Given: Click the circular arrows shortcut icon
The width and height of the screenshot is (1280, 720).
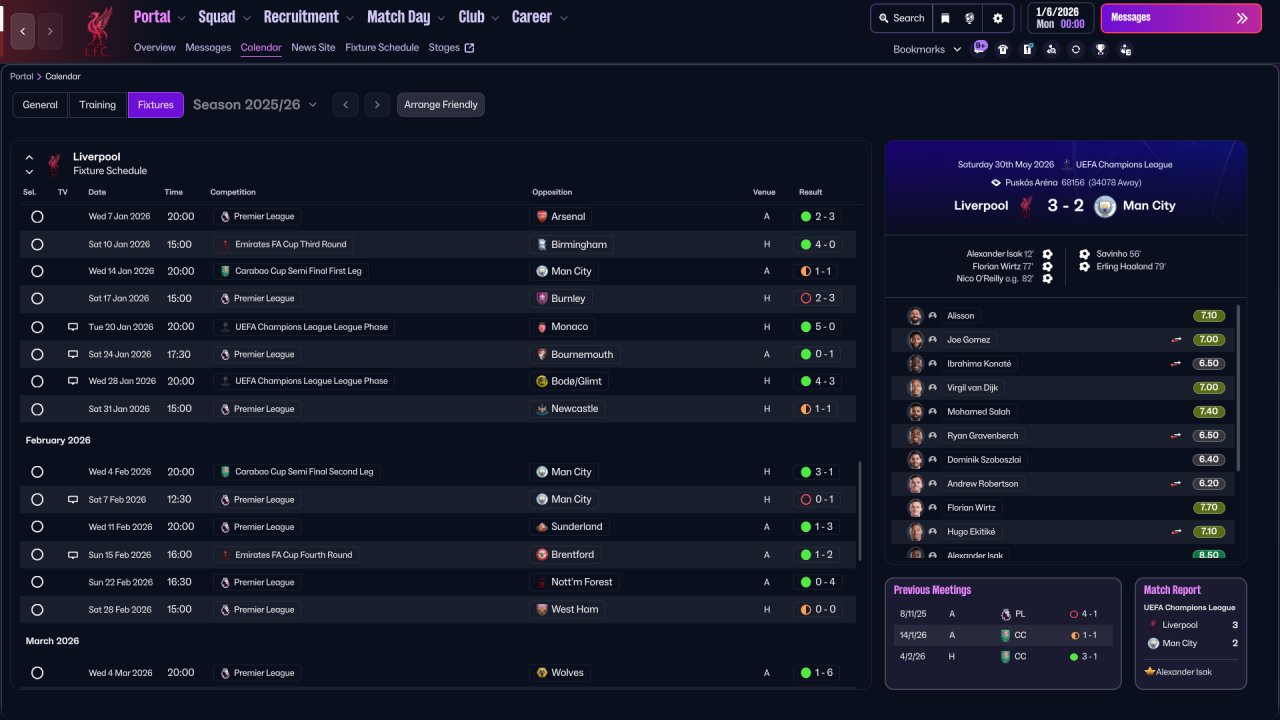Looking at the screenshot, I should (x=1075, y=49).
